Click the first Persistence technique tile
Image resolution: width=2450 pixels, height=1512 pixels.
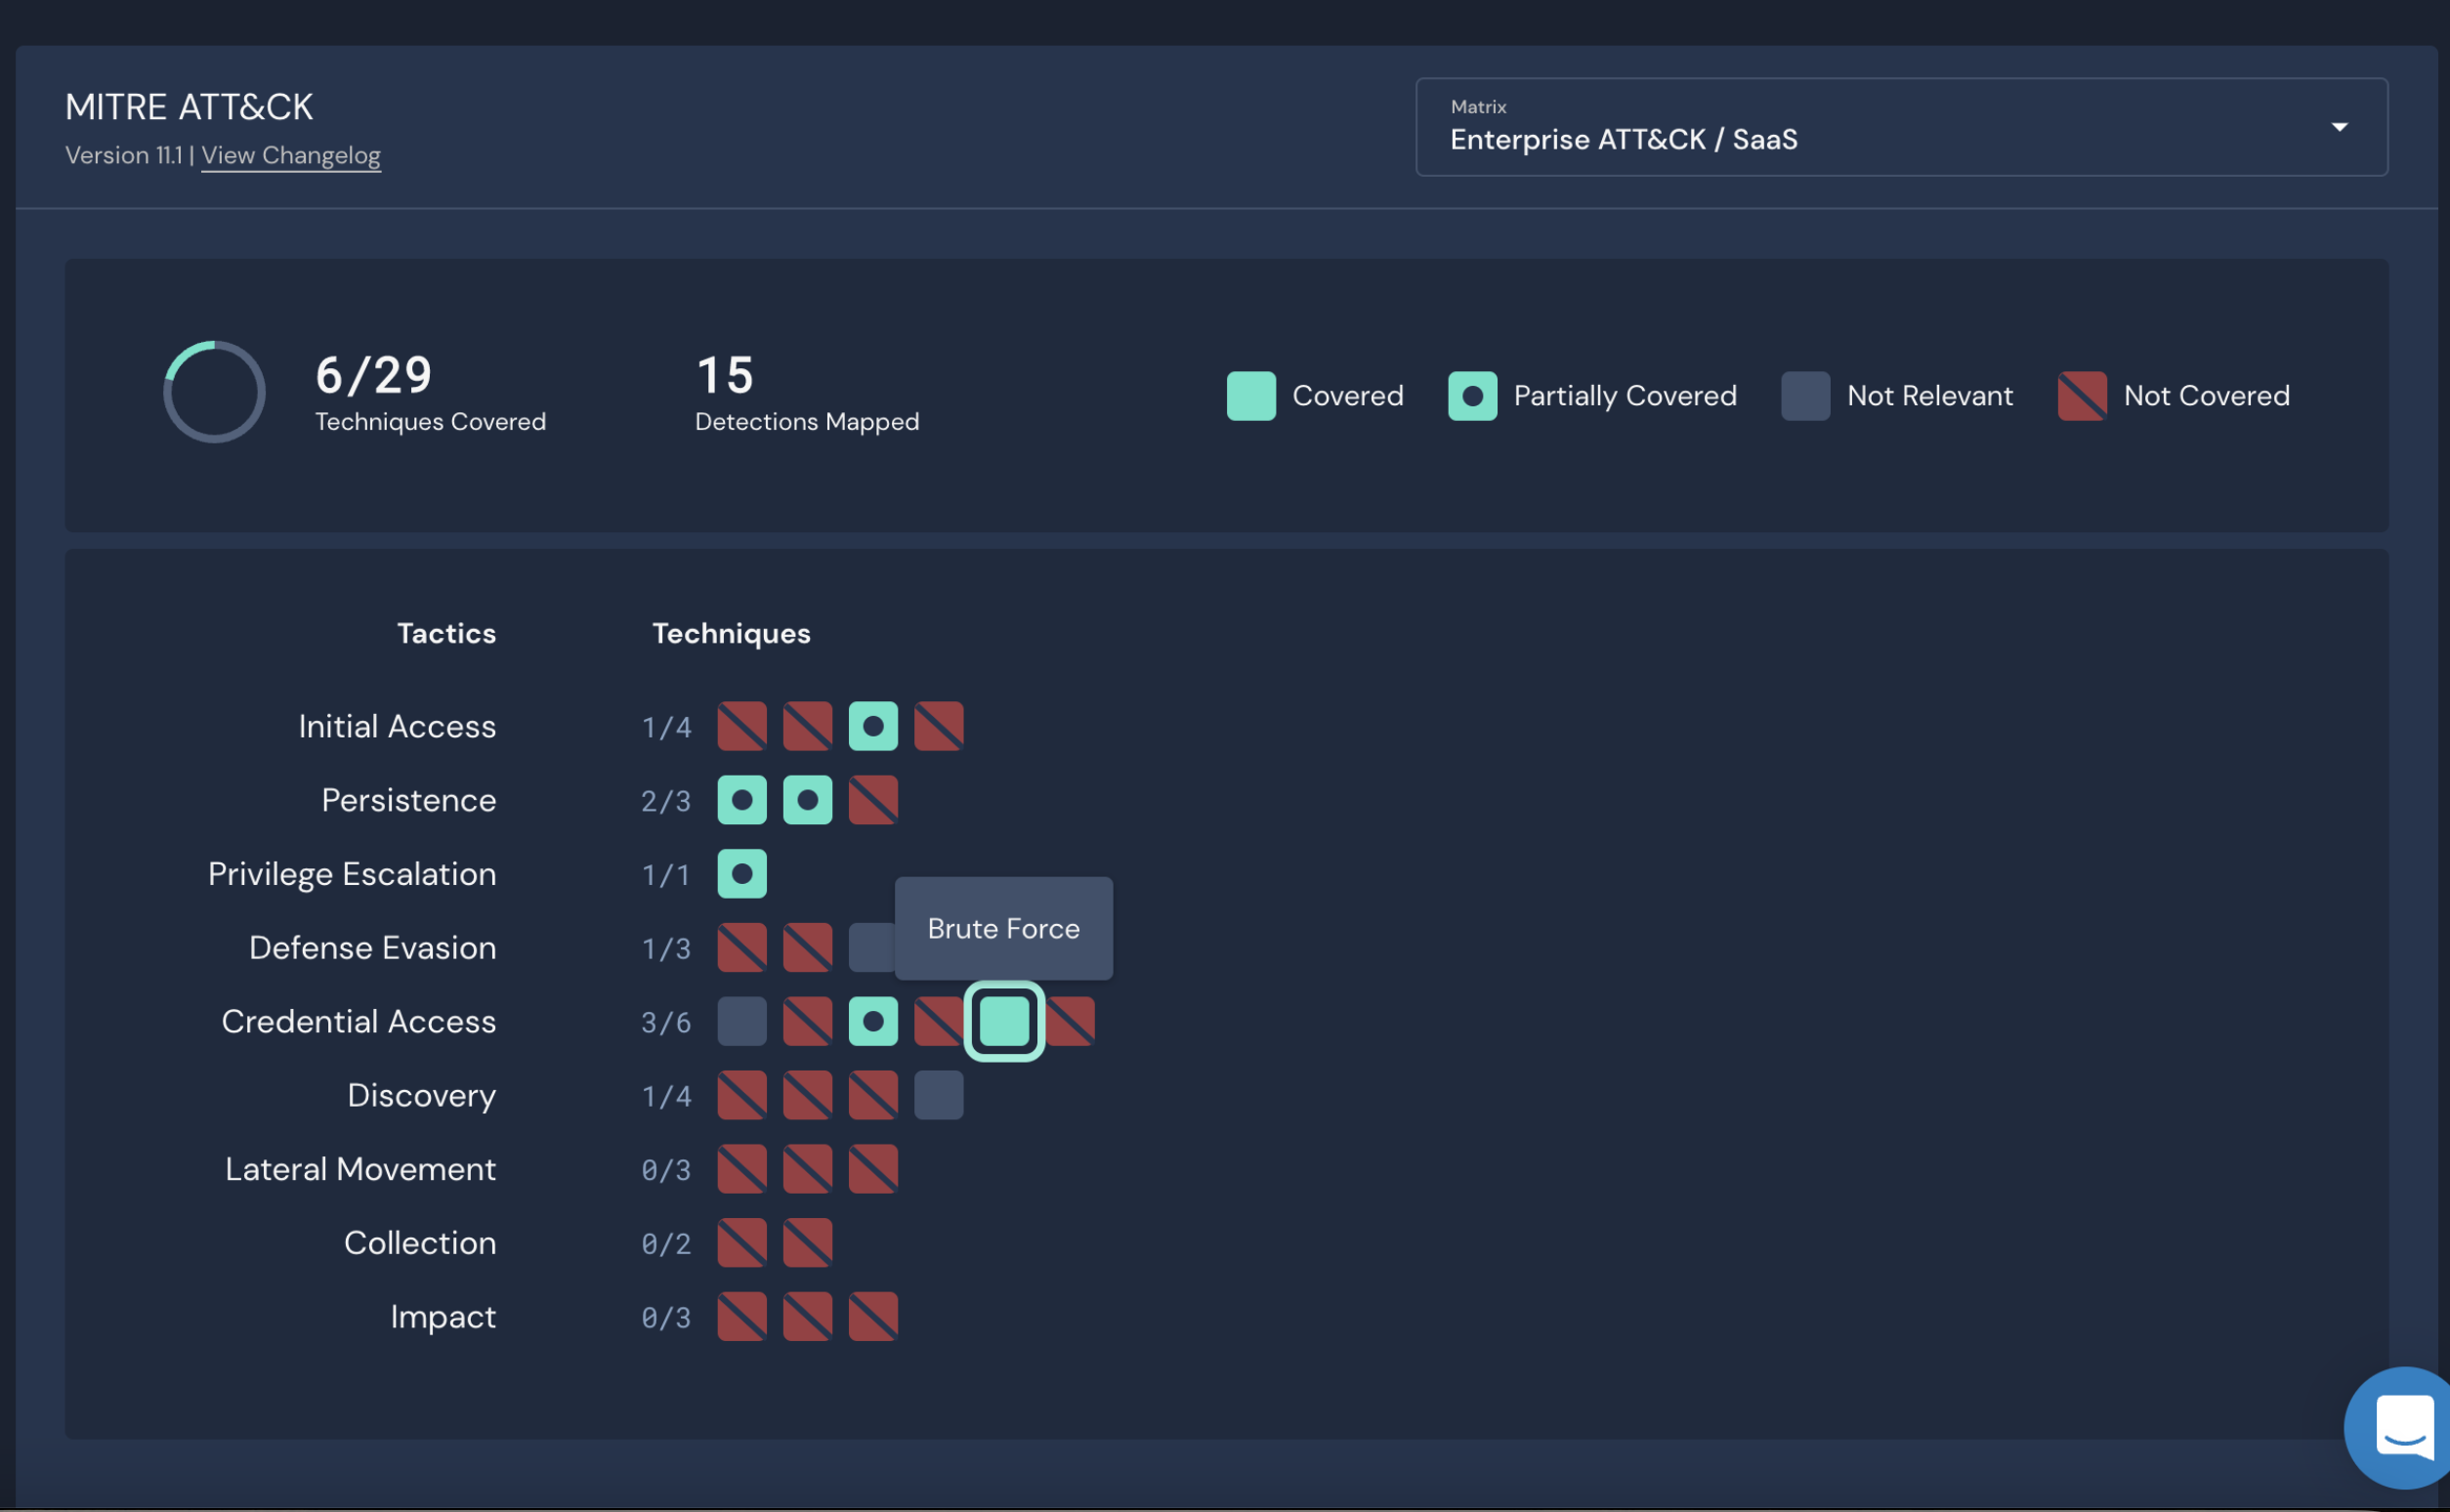742,800
